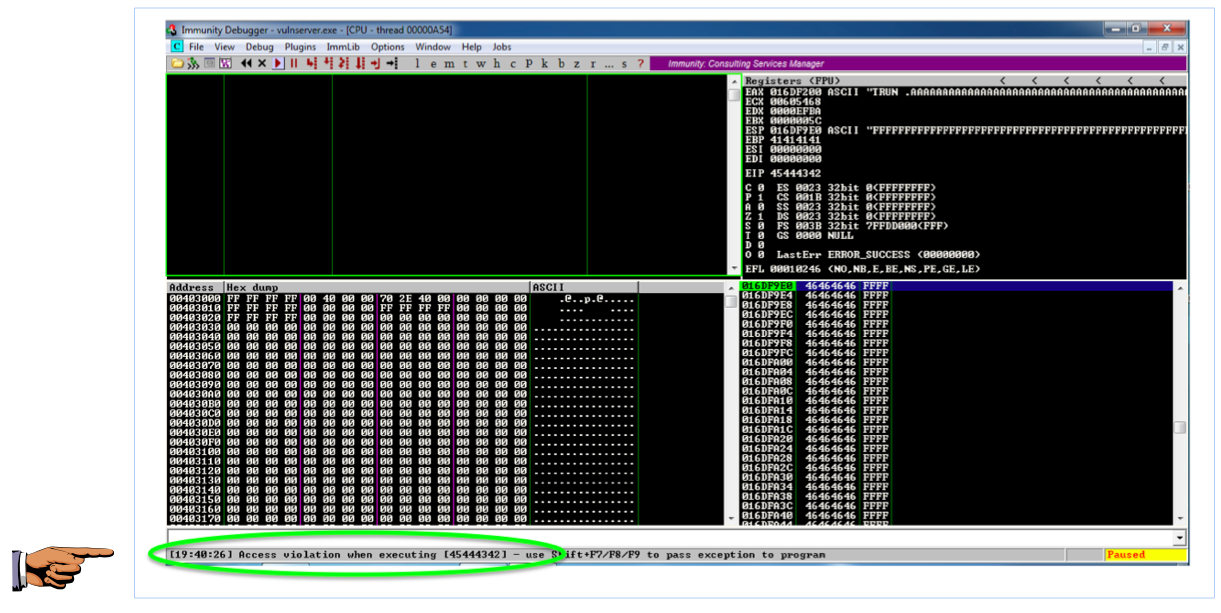Close the debugged program with X icon
This screenshot has width=1221, height=613.
[x=262, y=63]
